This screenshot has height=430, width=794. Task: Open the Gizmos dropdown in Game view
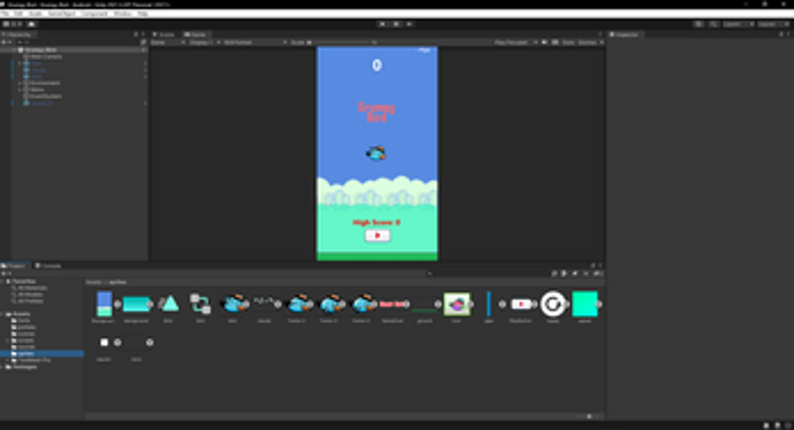click(x=590, y=43)
